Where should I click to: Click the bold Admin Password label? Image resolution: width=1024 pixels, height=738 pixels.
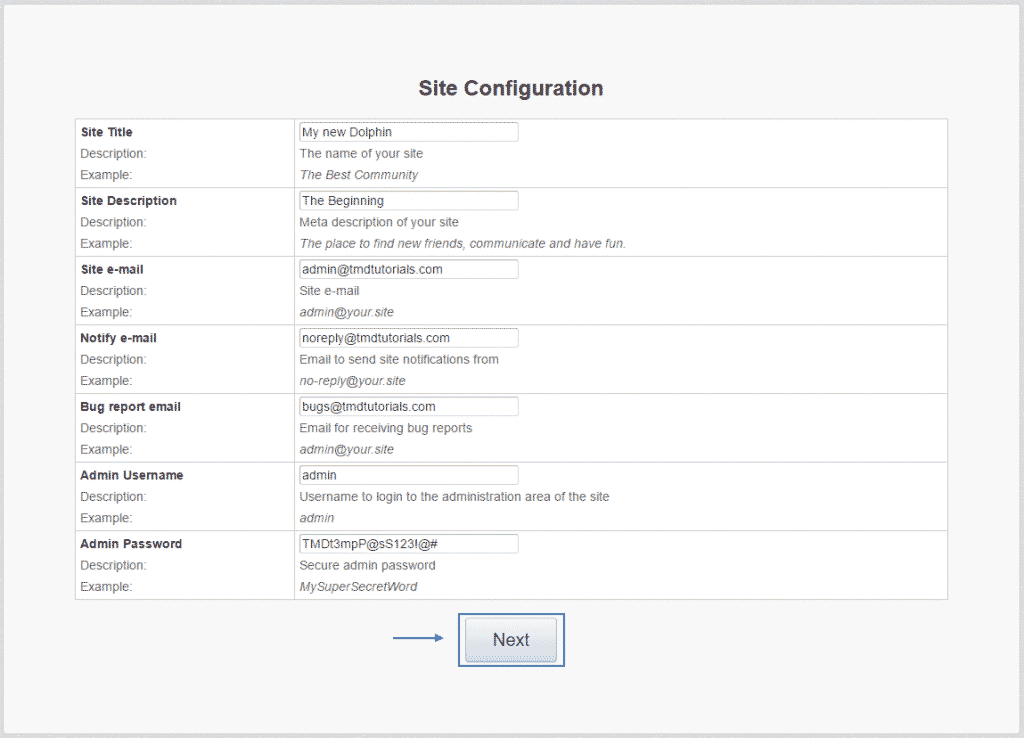click(131, 544)
